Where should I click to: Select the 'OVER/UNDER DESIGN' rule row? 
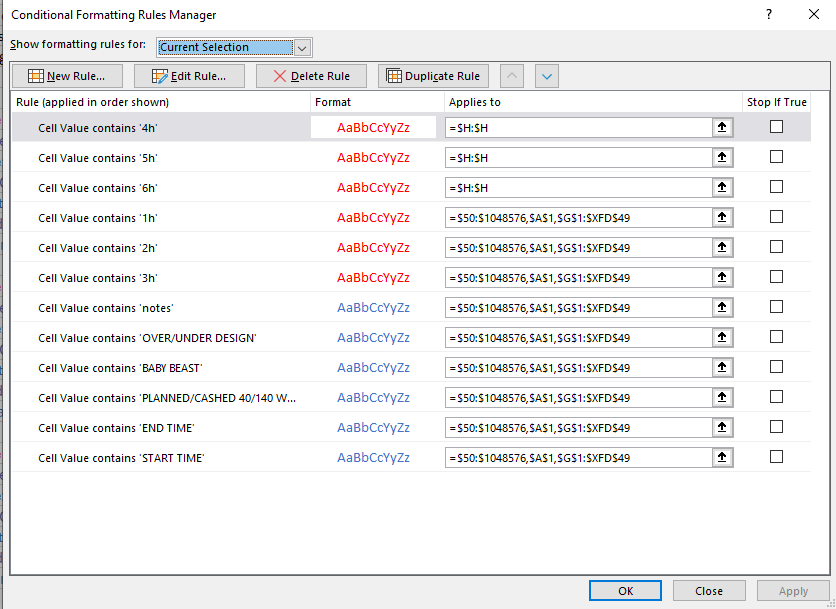pos(412,338)
